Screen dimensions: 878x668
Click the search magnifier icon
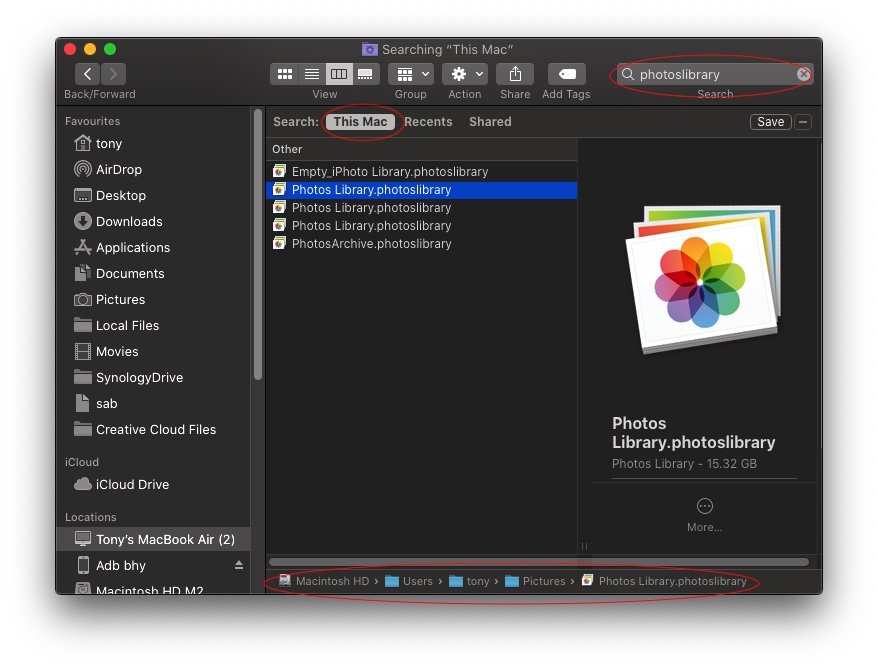(x=628, y=74)
